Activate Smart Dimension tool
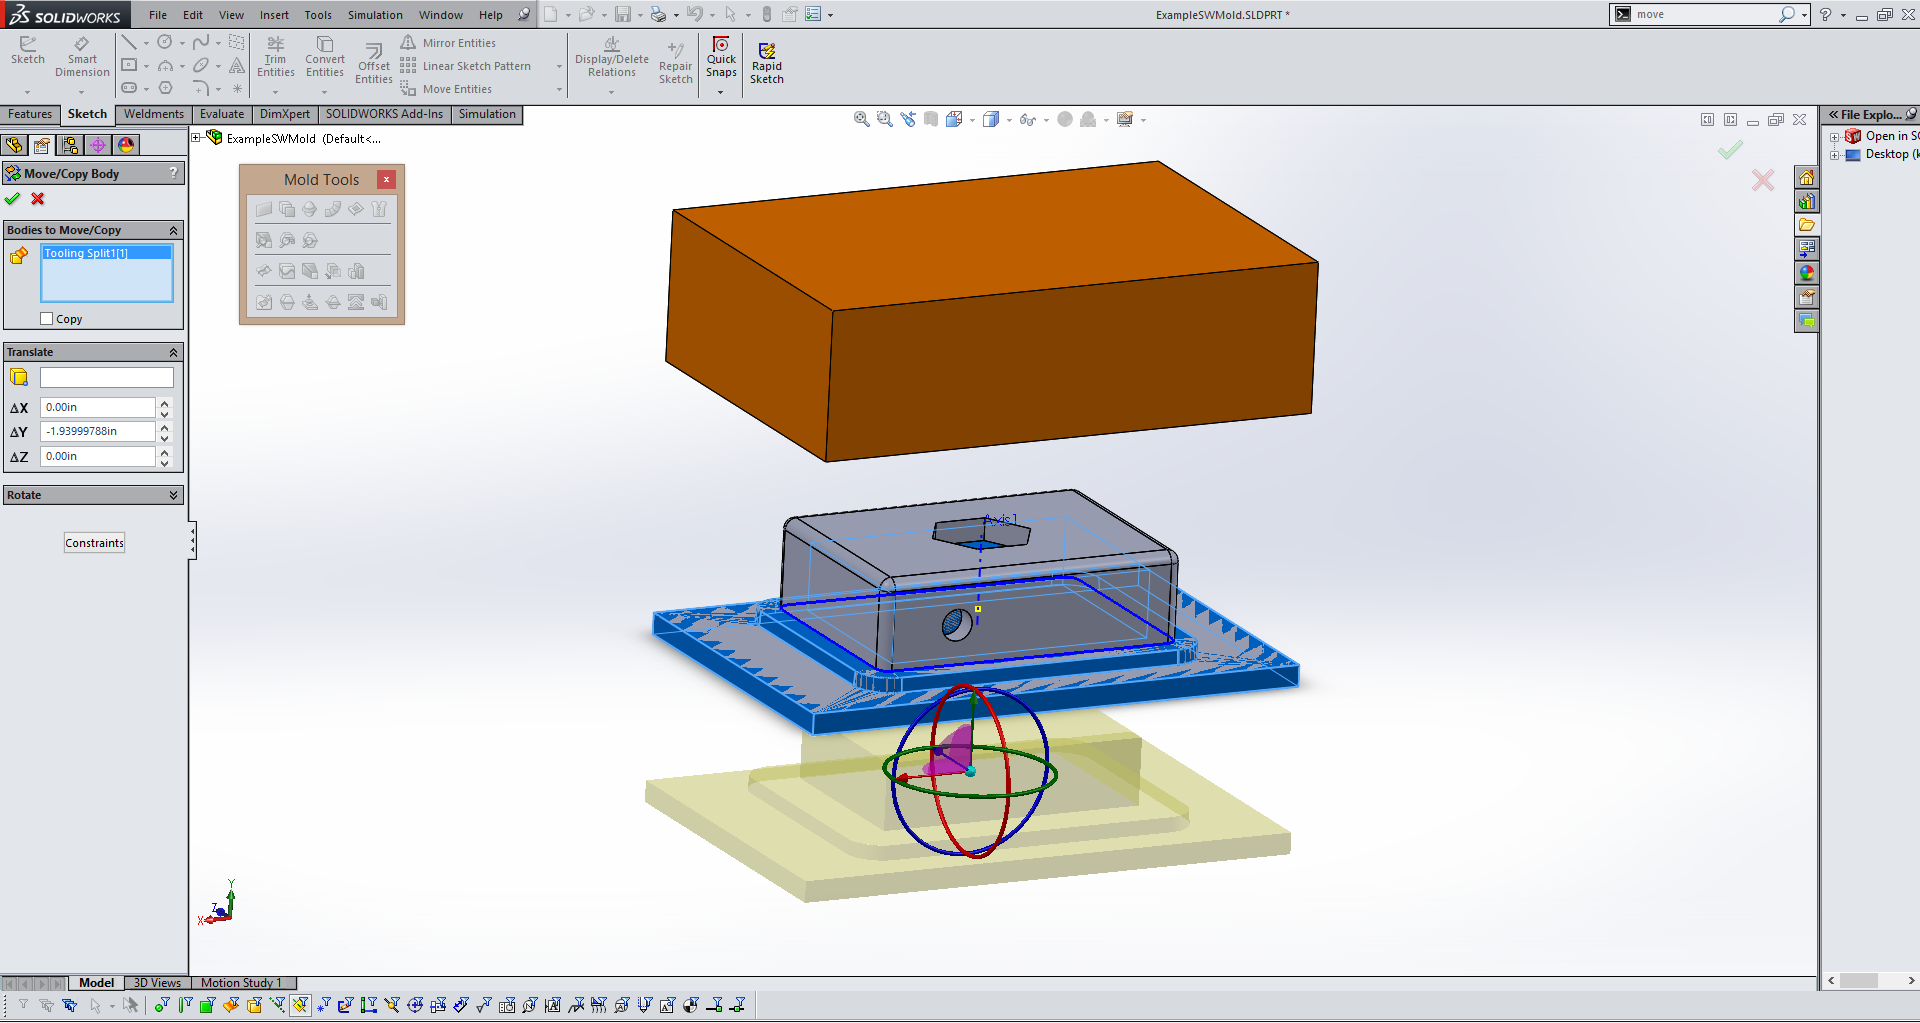Viewport: 1920px width, 1023px height. (82, 57)
